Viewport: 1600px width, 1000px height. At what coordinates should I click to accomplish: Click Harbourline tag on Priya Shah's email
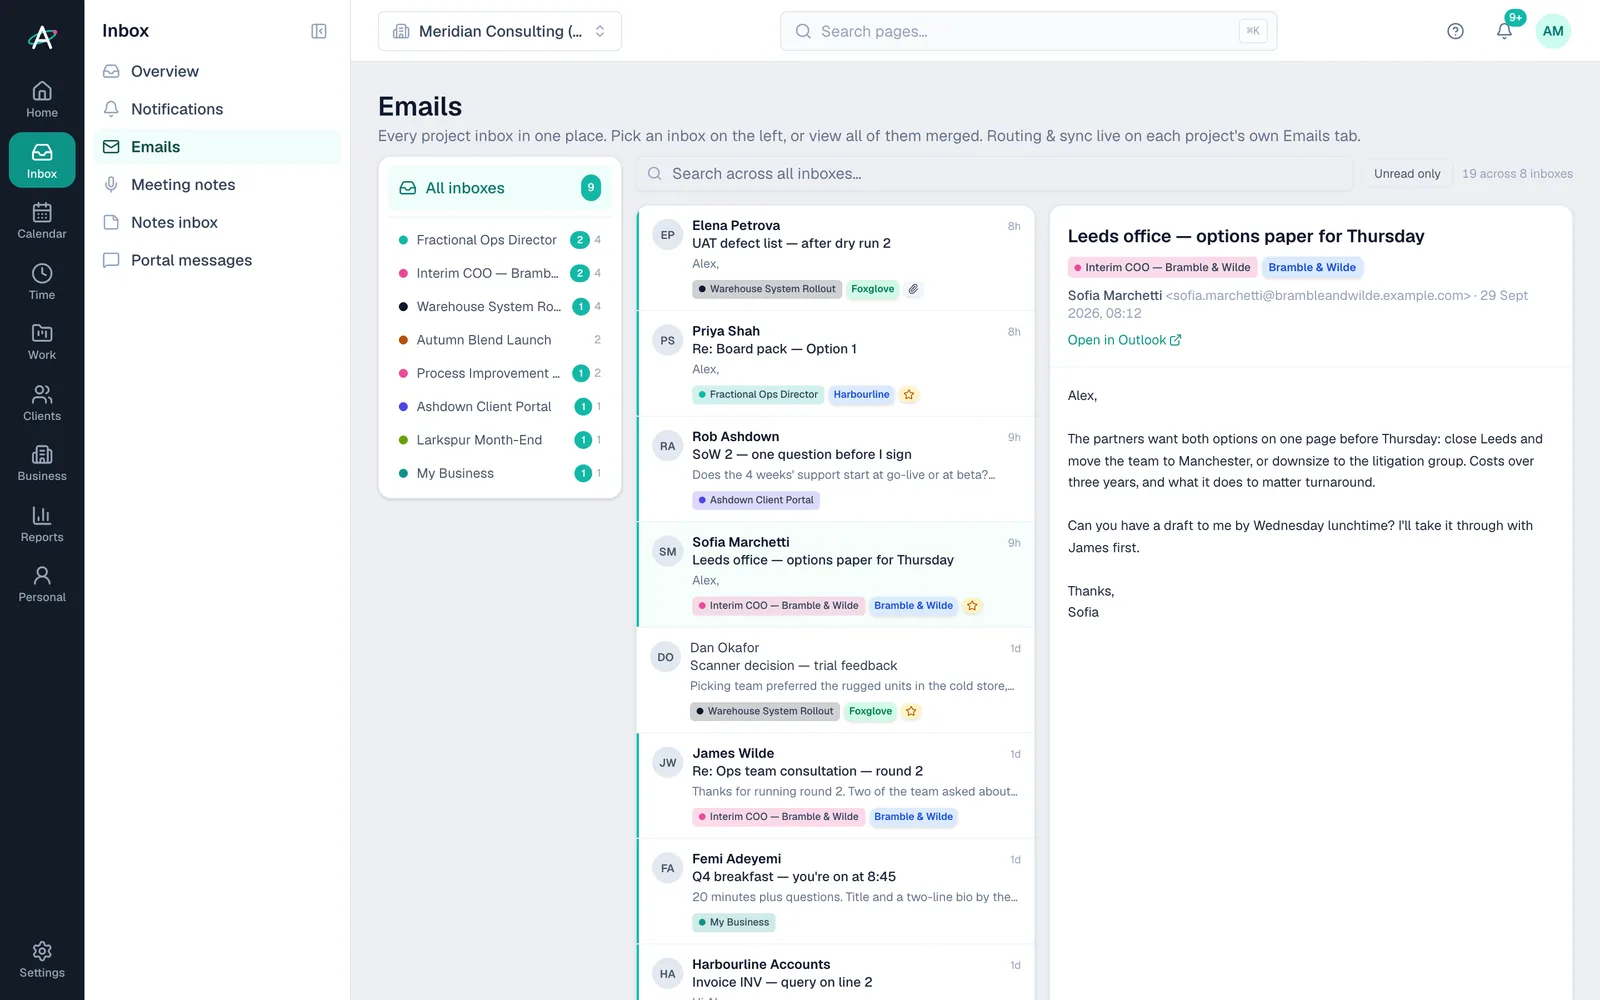pyautogui.click(x=861, y=395)
